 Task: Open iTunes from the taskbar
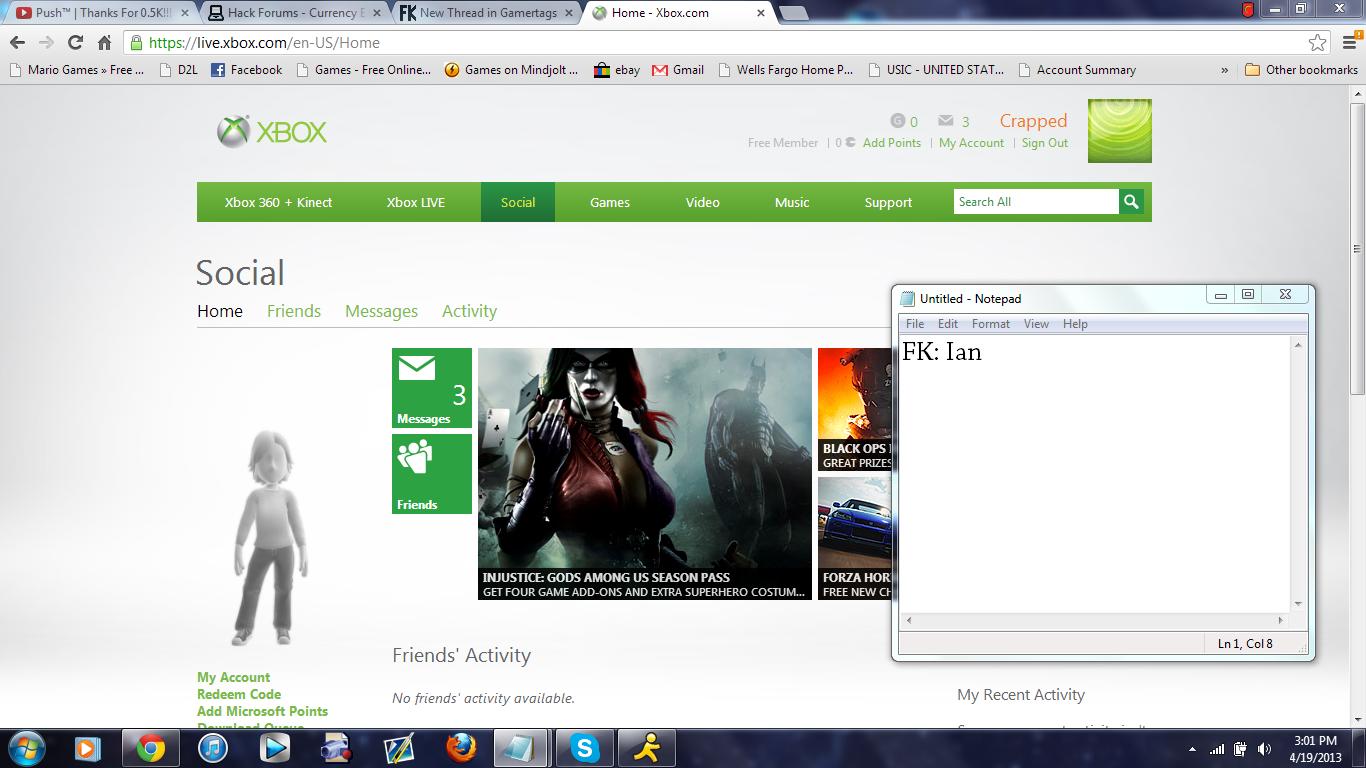click(x=213, y=748)
